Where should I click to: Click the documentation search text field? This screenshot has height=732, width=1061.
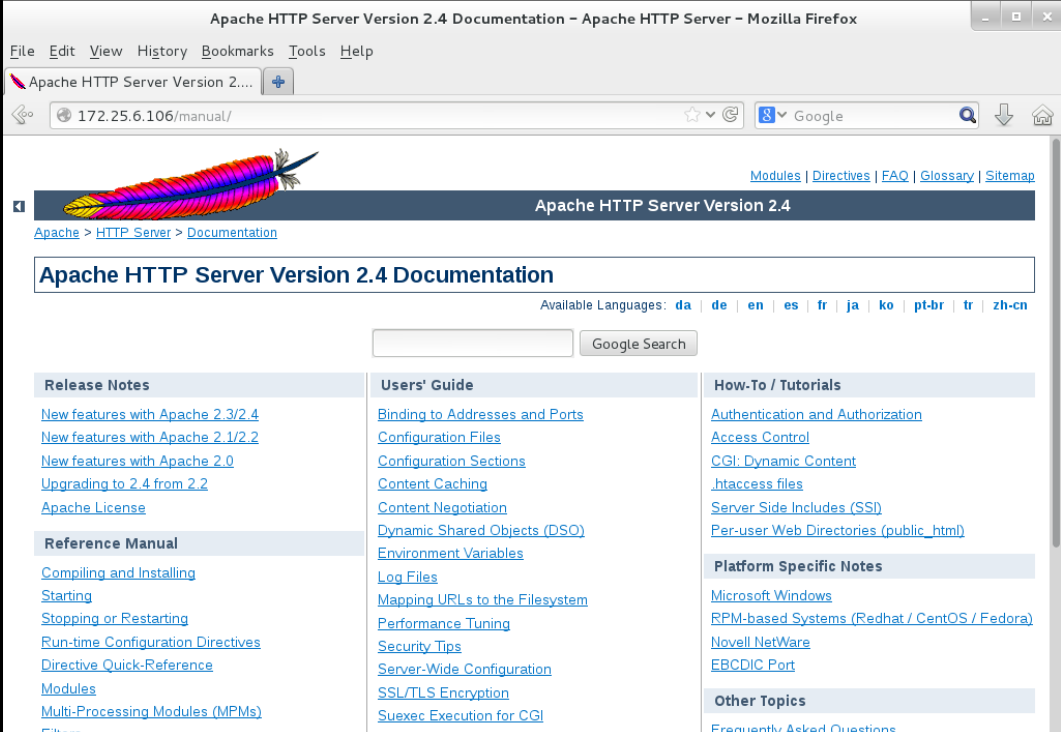472,343
